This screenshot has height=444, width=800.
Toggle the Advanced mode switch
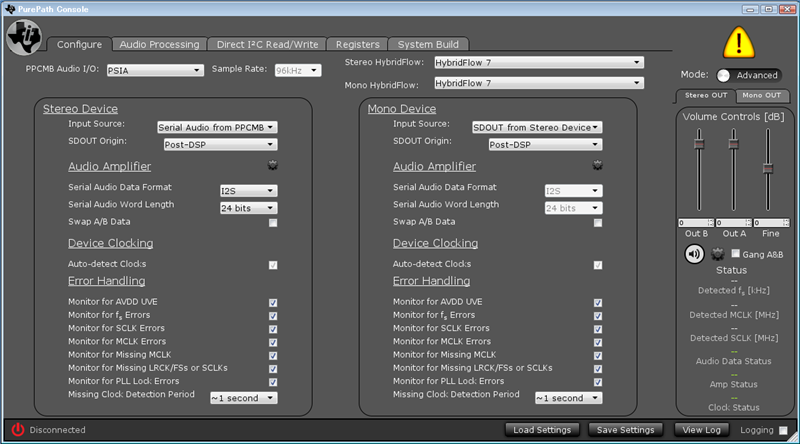pyautogui.click(x=748, y=76)
